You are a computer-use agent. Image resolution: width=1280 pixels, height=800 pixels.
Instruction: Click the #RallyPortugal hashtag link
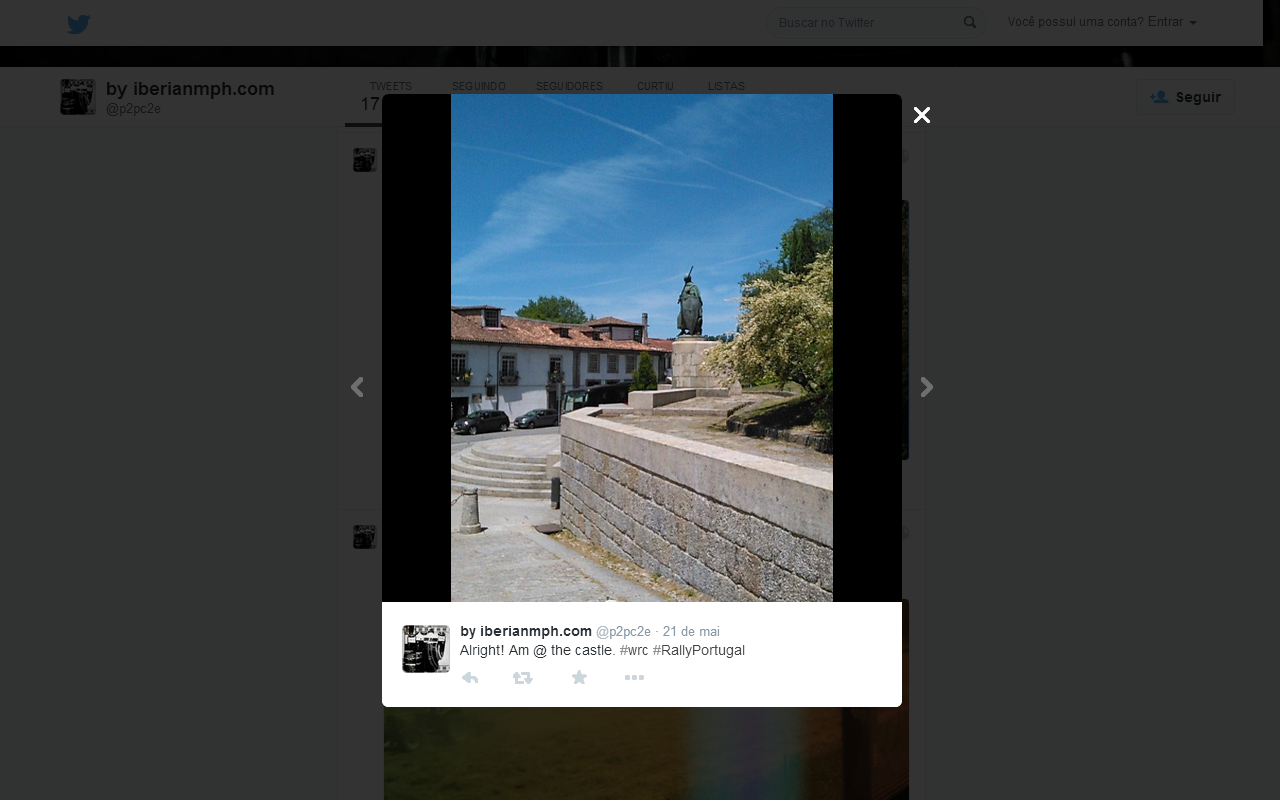pos(698,650)
